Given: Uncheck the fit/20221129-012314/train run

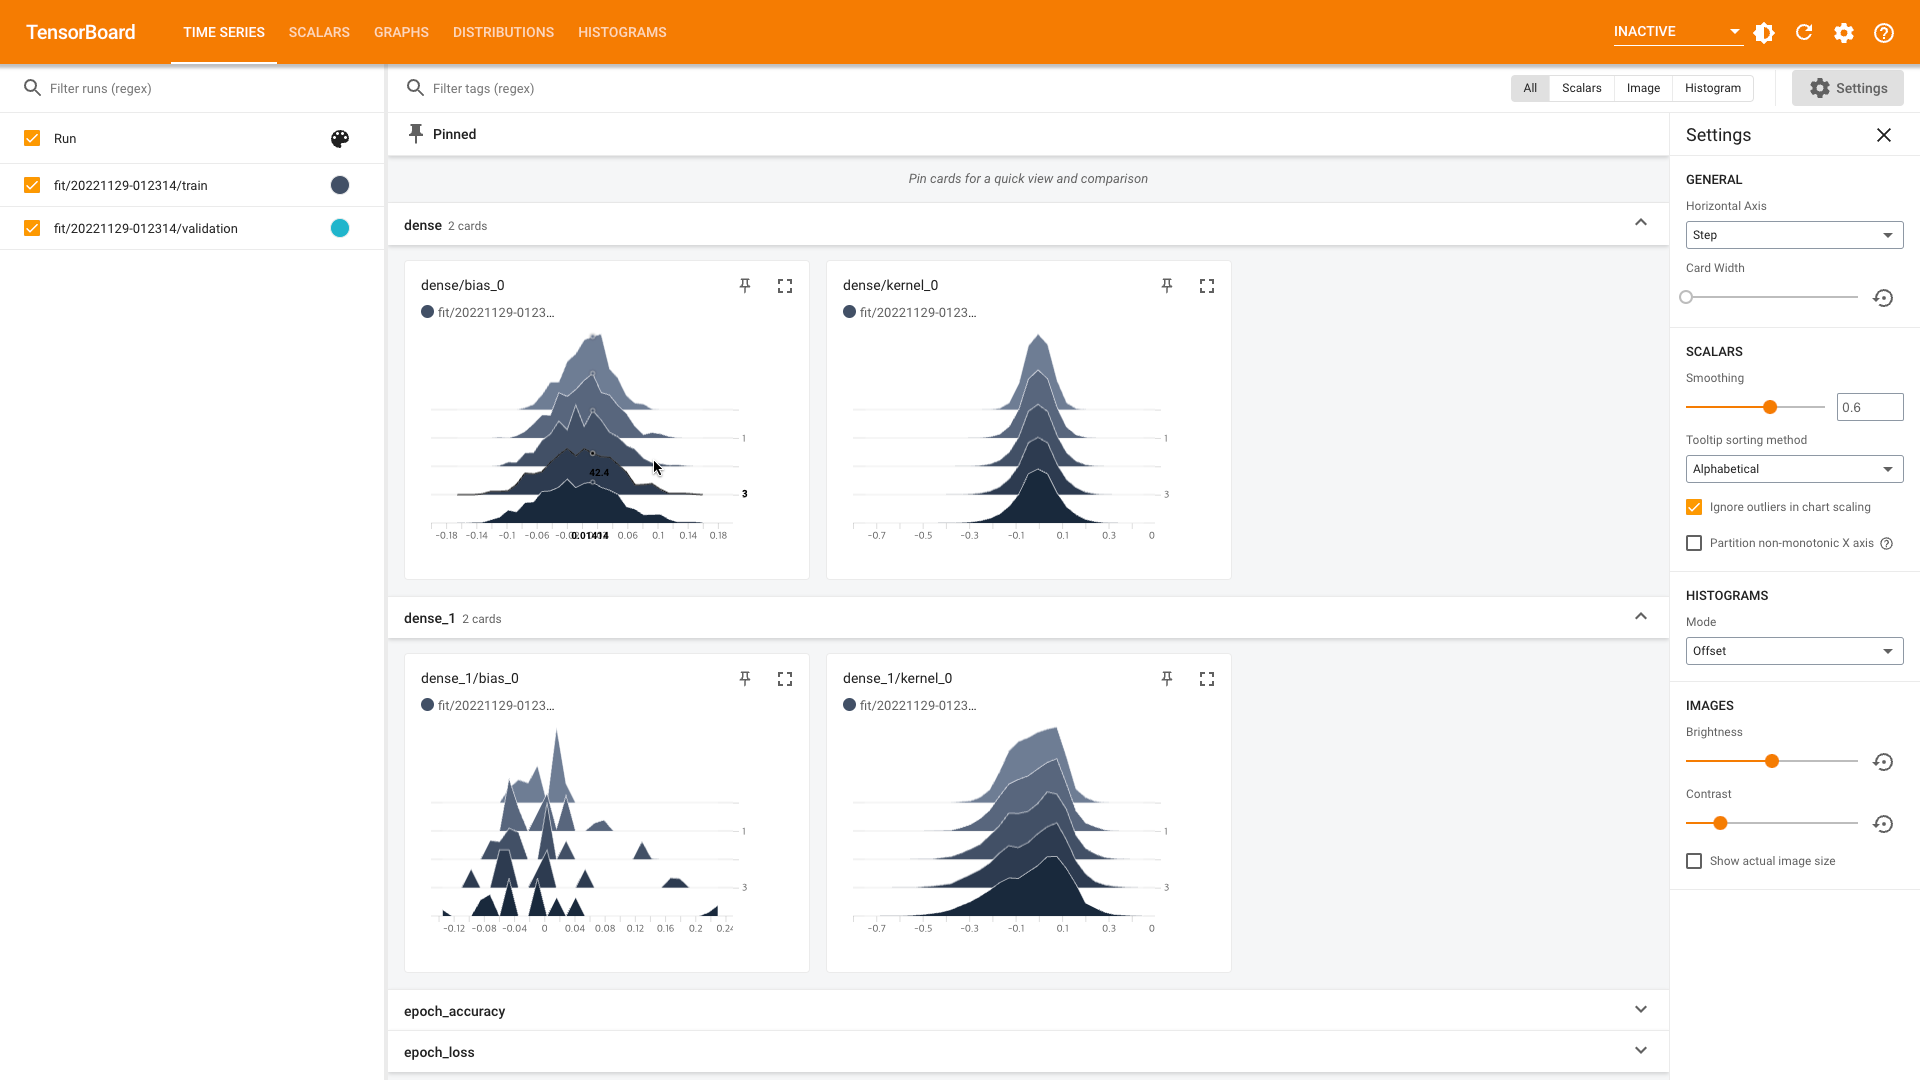Looking at the screenshot, I should (x=32, y=185).
